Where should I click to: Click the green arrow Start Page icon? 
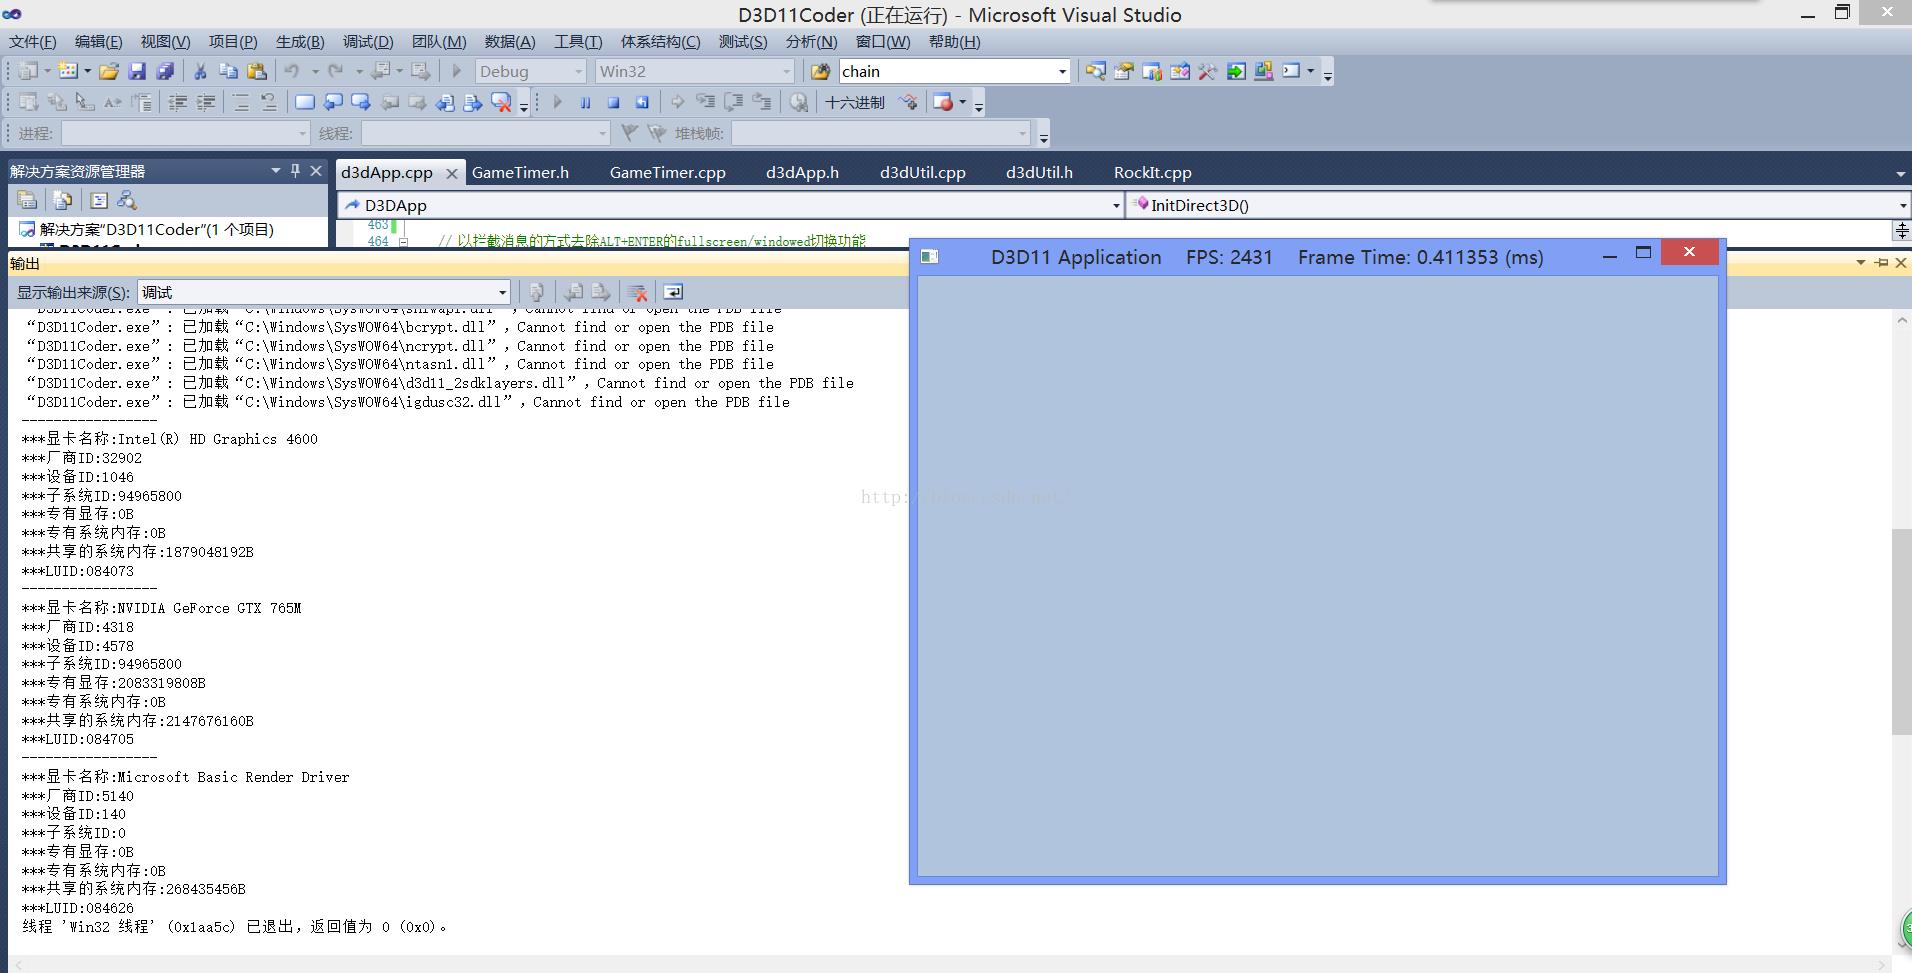1236,71
